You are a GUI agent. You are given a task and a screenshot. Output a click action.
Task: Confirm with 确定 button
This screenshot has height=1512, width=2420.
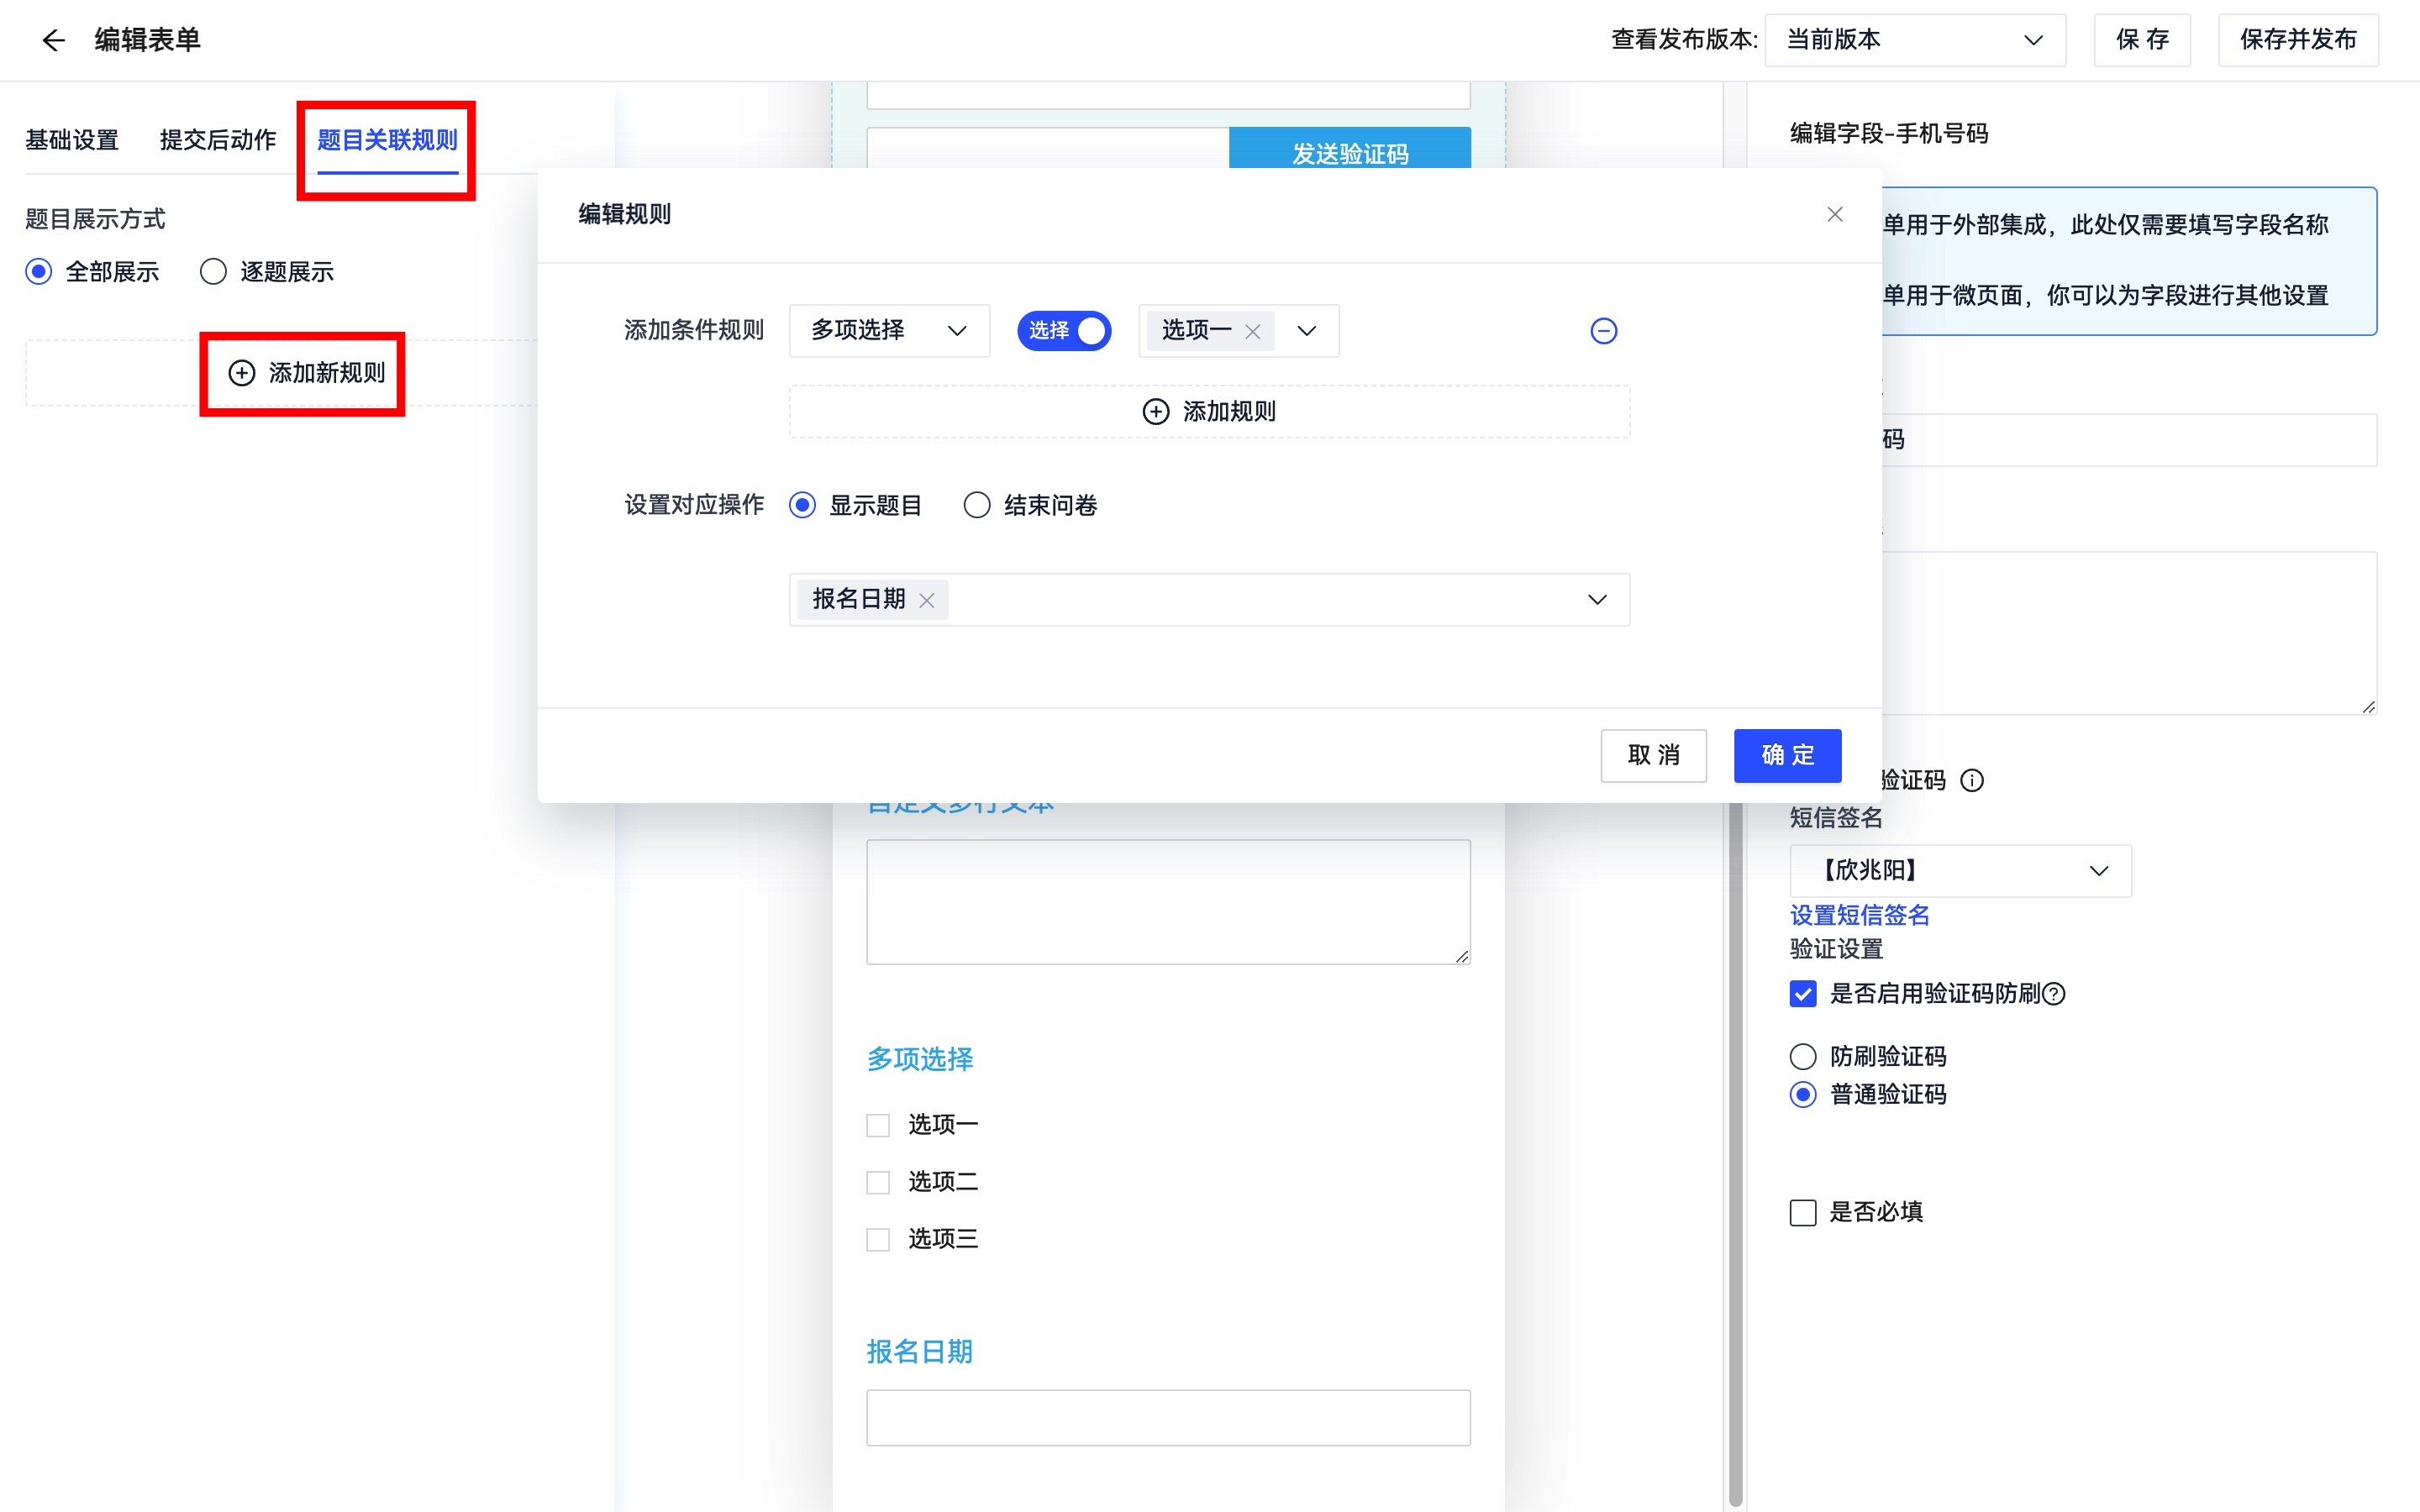(x=1787, y=756)
